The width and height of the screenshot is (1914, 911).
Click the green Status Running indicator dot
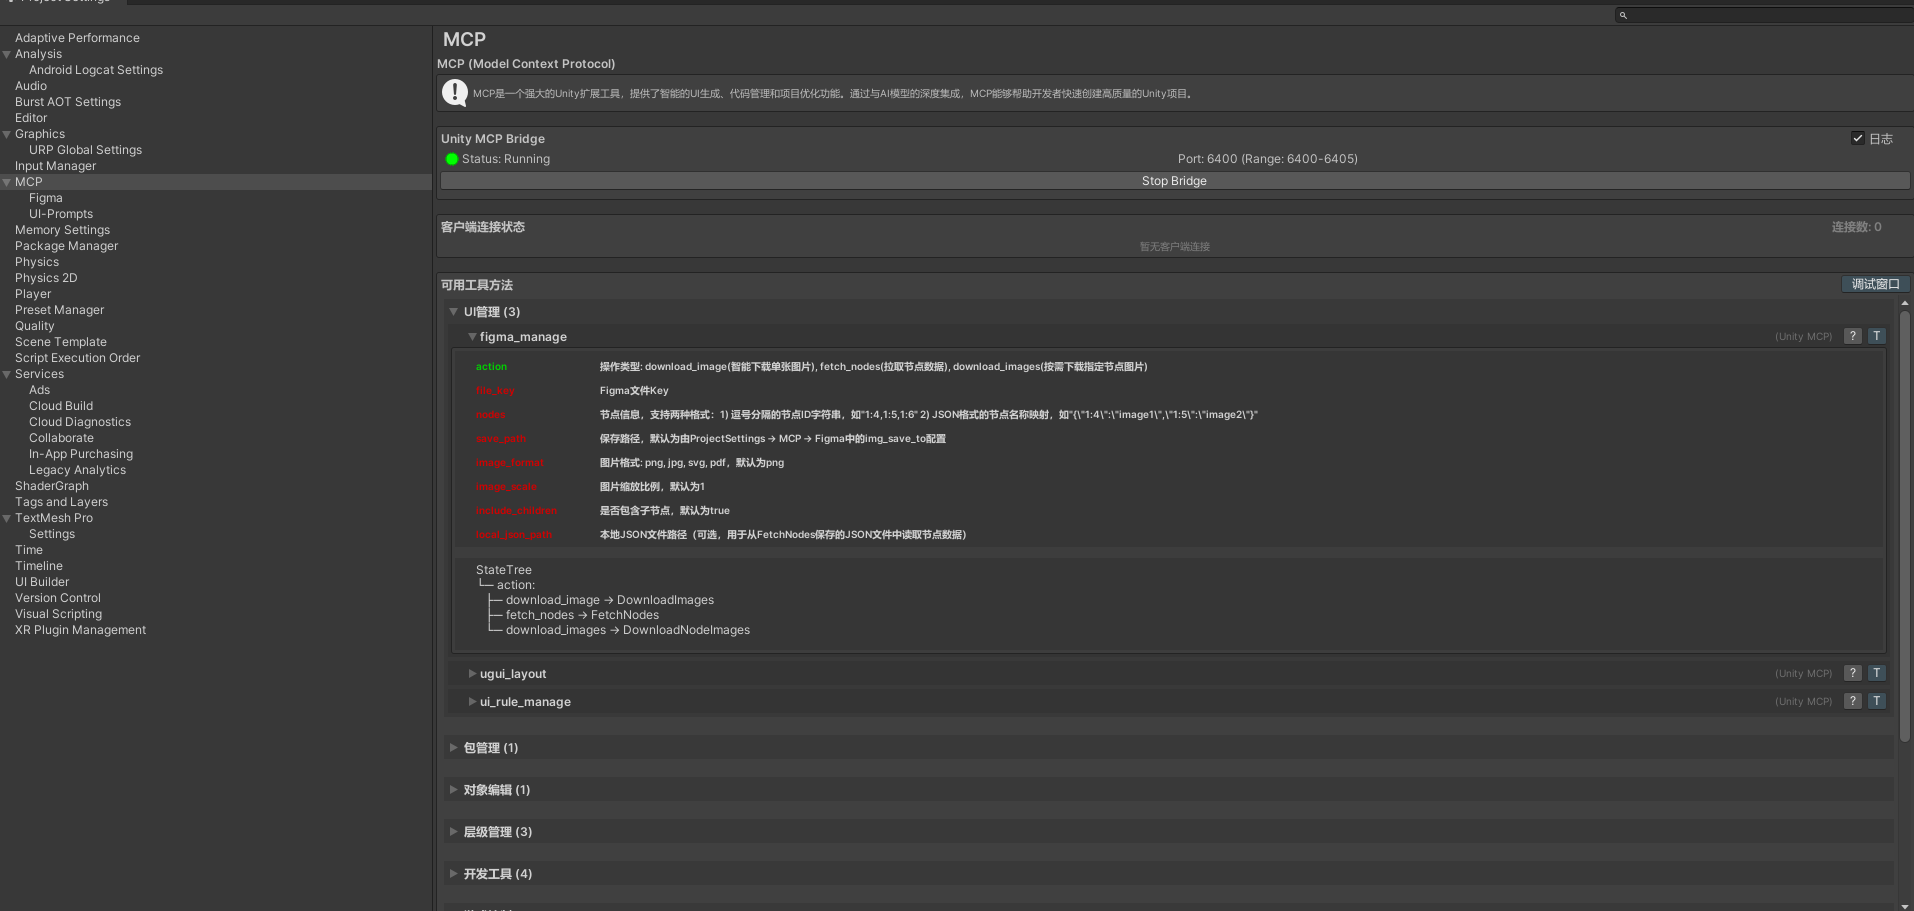pos(451,159)
